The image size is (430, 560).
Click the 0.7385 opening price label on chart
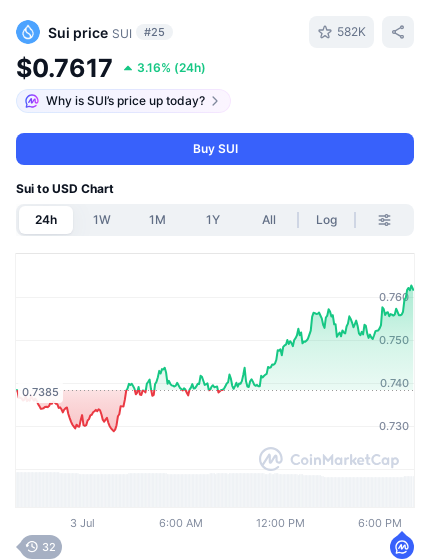(x=40, y=392)
